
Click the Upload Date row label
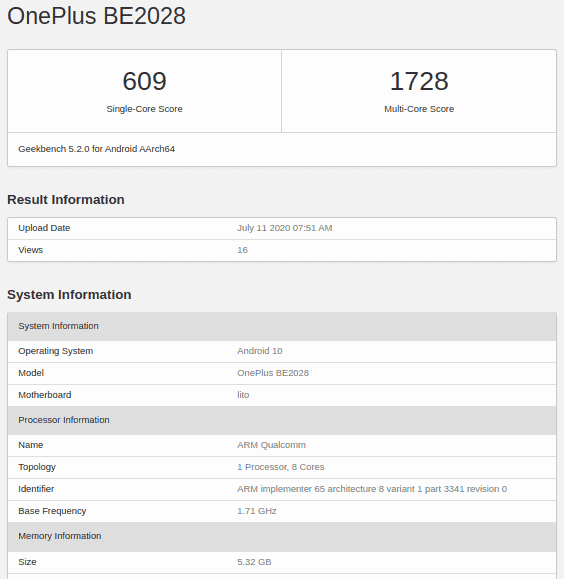pos(44,228)
